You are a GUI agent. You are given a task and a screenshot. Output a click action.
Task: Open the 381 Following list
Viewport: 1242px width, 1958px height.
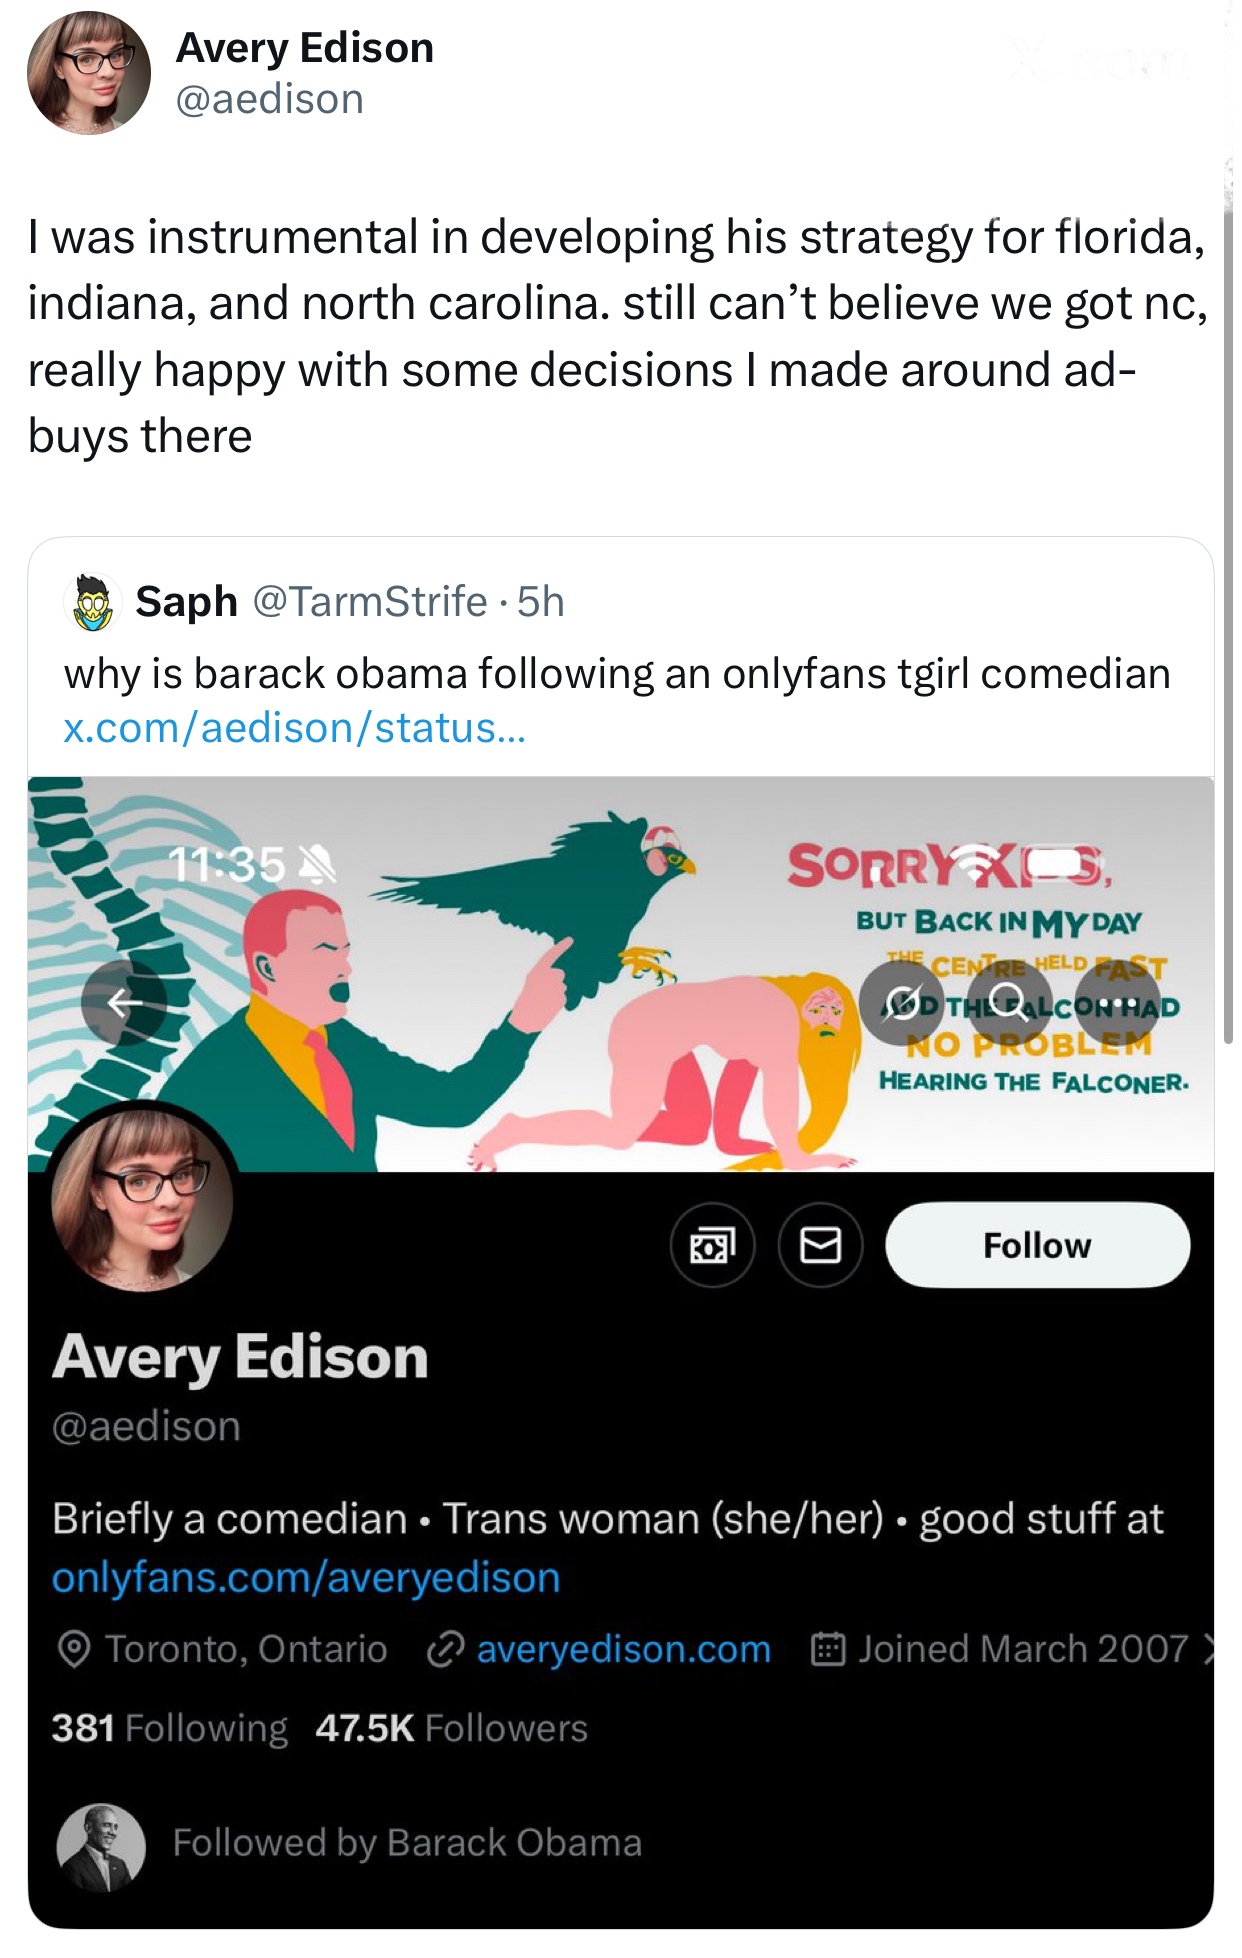(169, 1728)
